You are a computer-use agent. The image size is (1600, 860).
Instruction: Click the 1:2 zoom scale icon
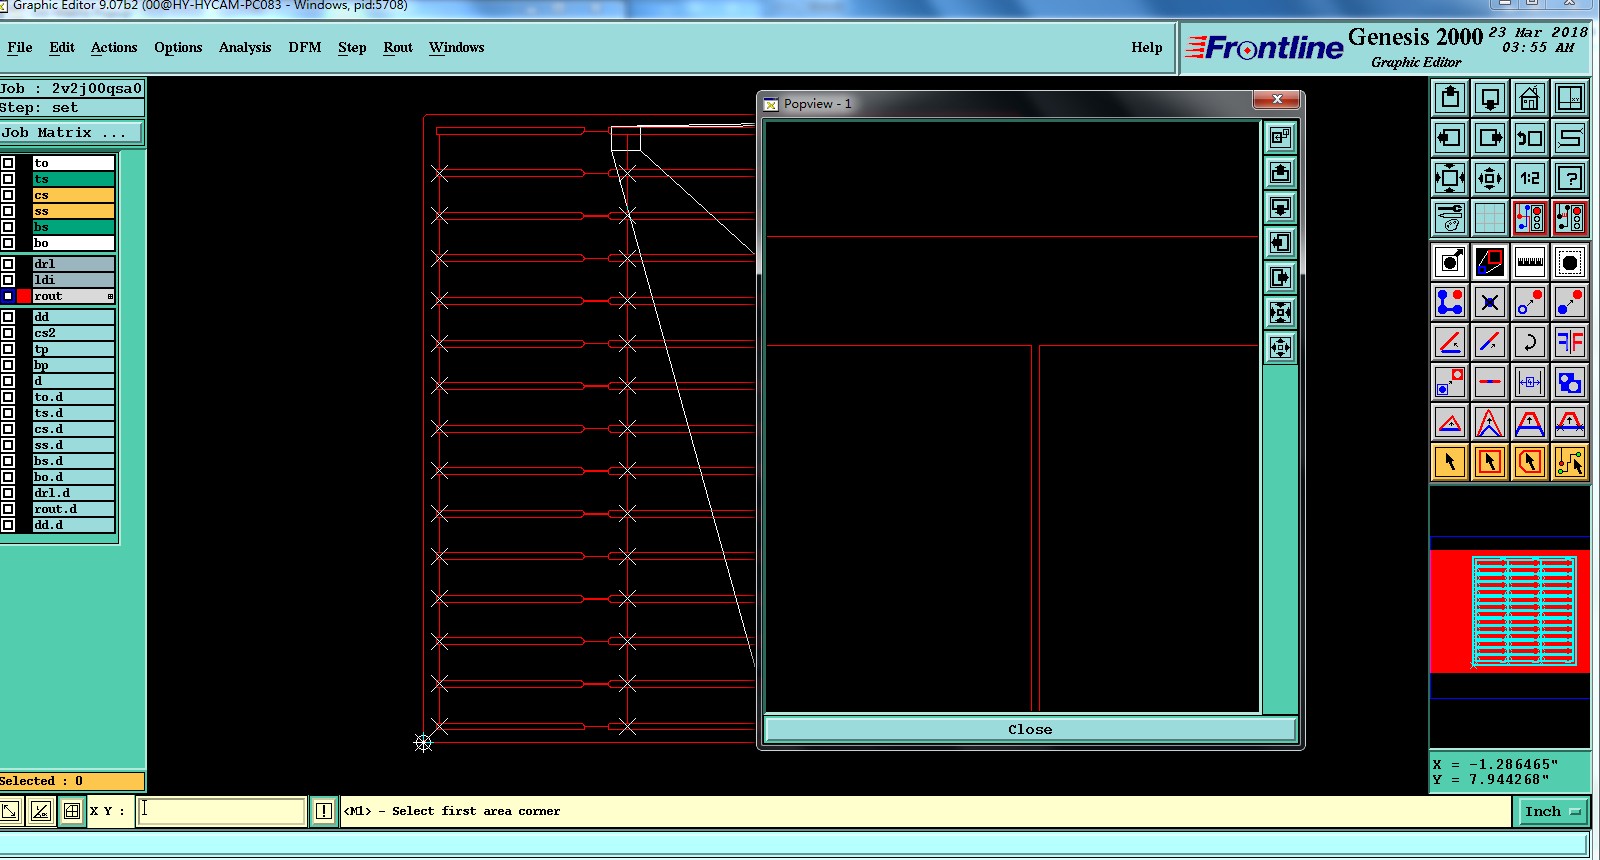pyautogui.click(x=1530, y=178)
